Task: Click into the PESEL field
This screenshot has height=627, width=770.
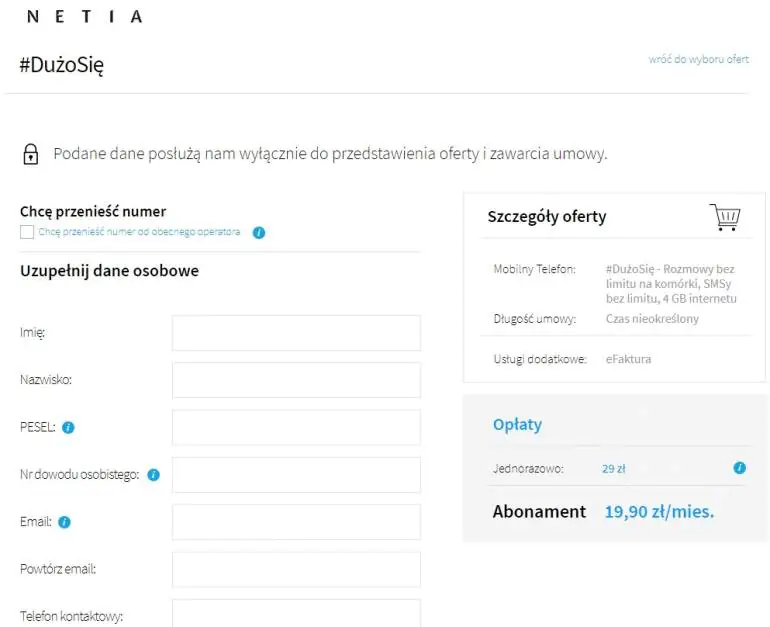Action: coord(297,428)
